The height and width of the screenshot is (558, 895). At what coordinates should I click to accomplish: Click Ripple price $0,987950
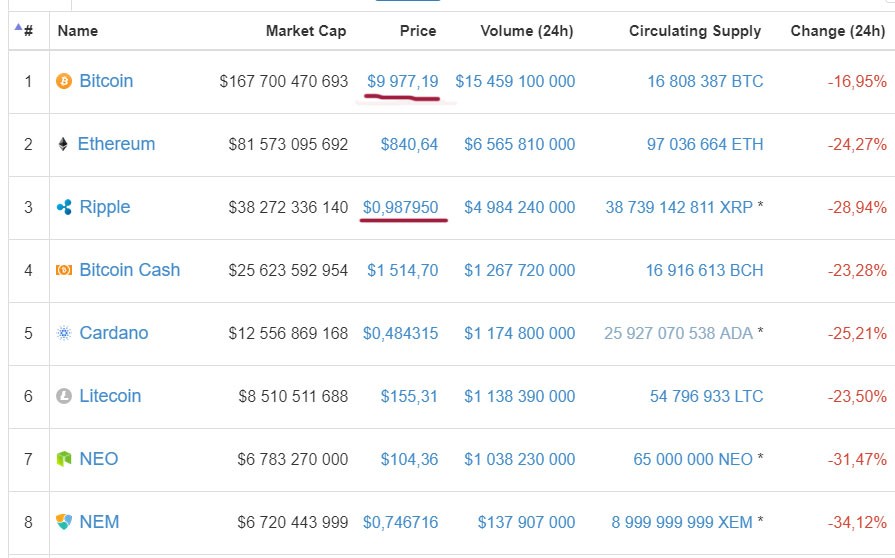tap(400, 207)
